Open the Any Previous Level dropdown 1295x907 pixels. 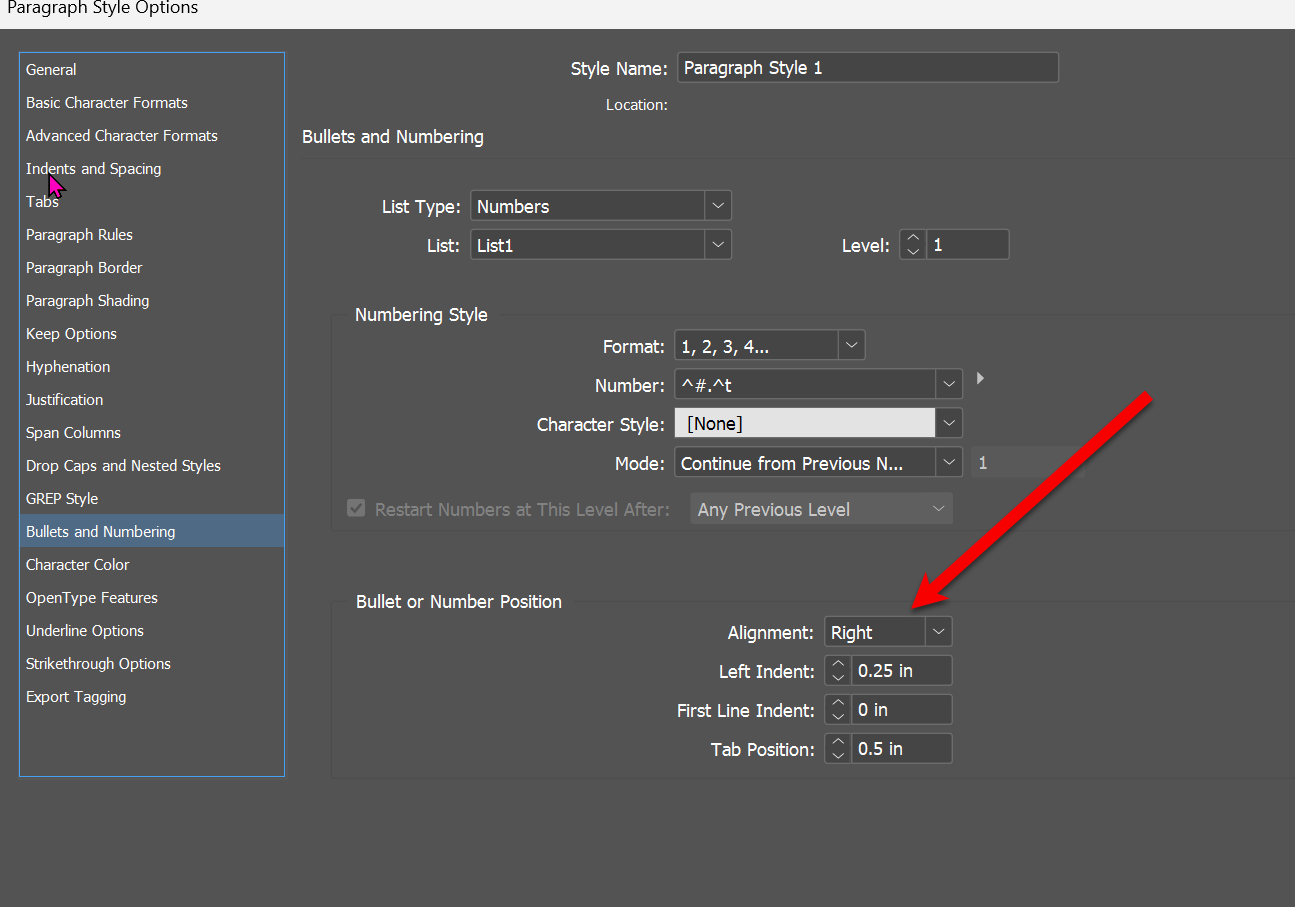click(821, 509)
